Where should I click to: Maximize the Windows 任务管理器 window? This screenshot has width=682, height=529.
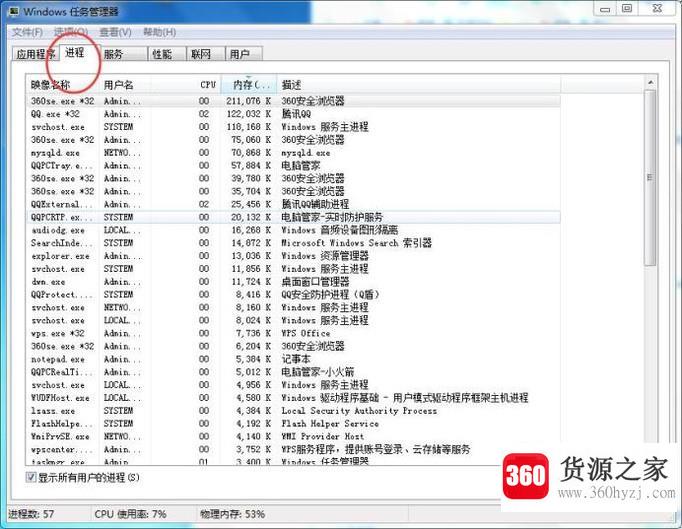point(627,9)
